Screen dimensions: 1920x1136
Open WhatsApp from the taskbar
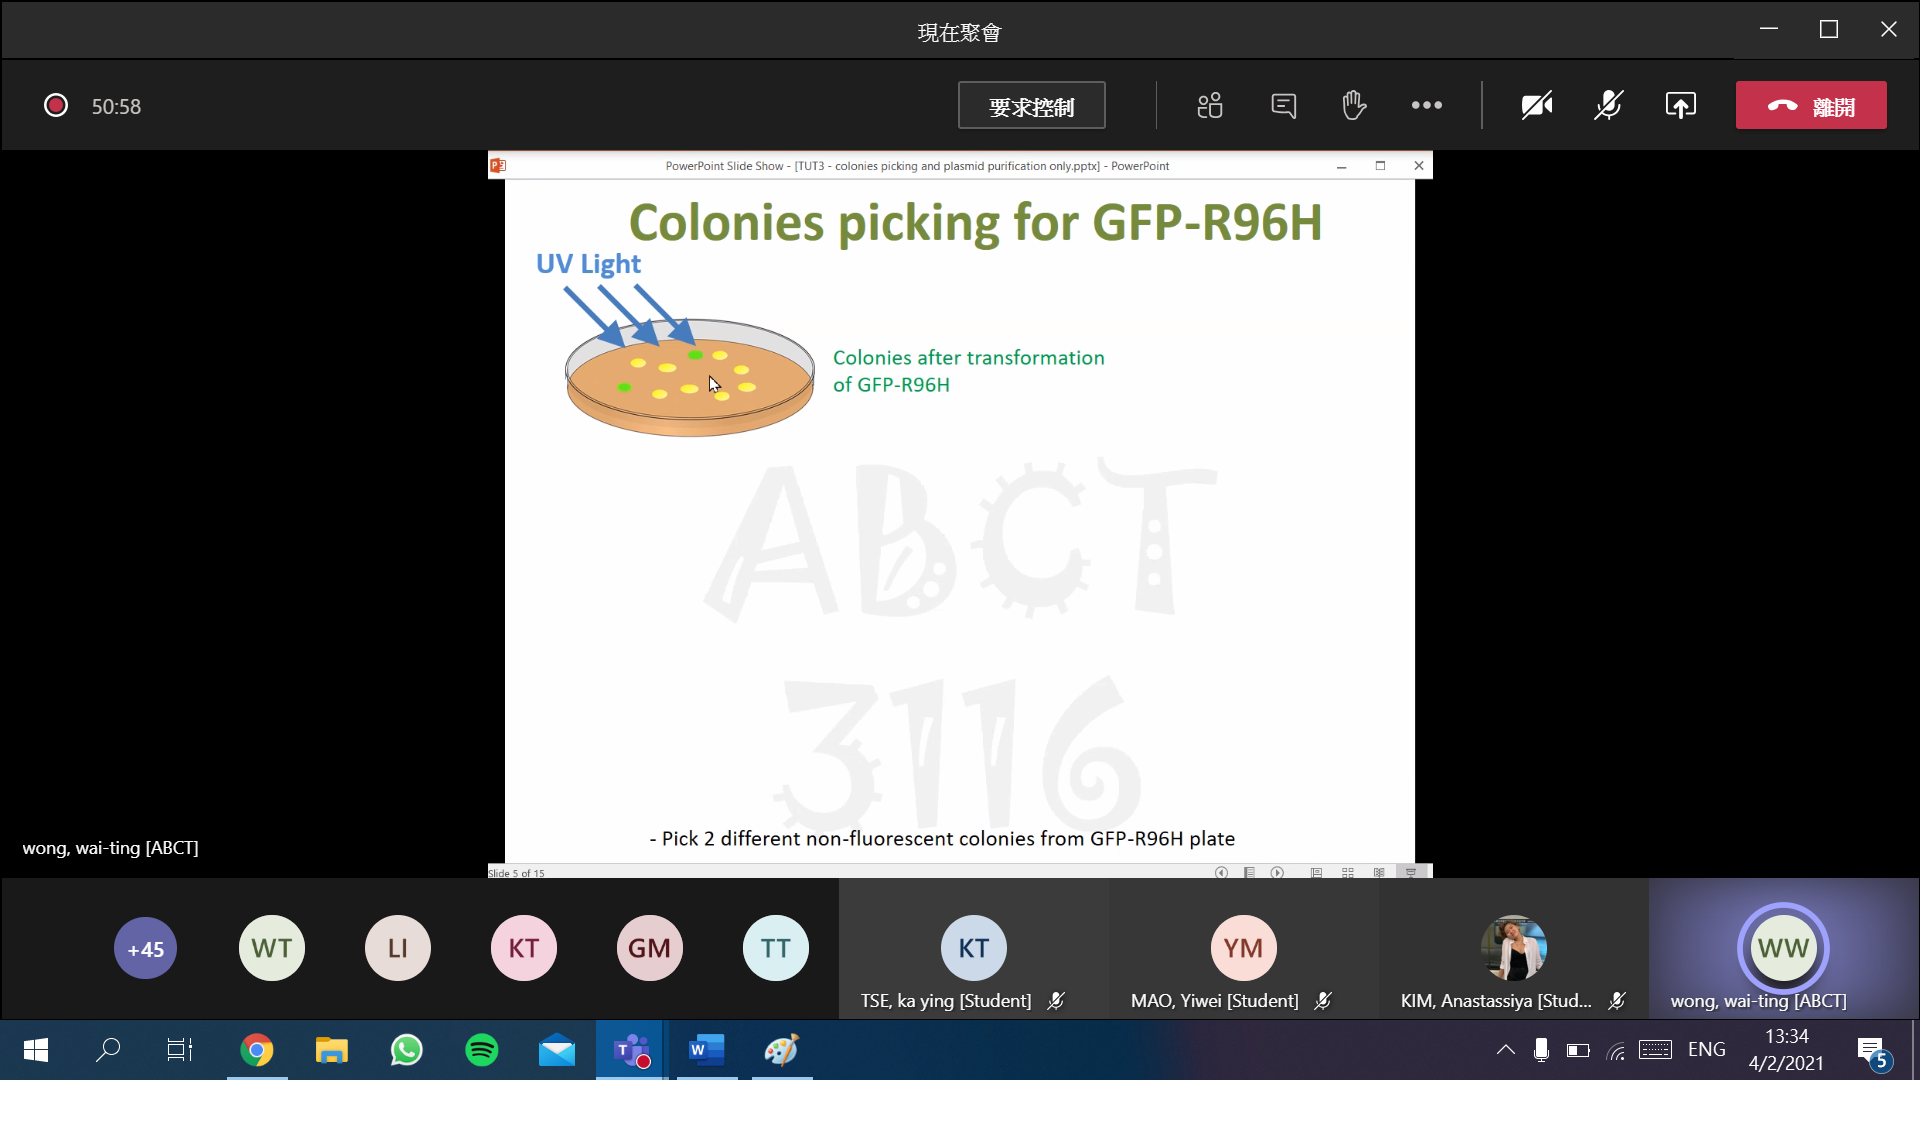406,1050
